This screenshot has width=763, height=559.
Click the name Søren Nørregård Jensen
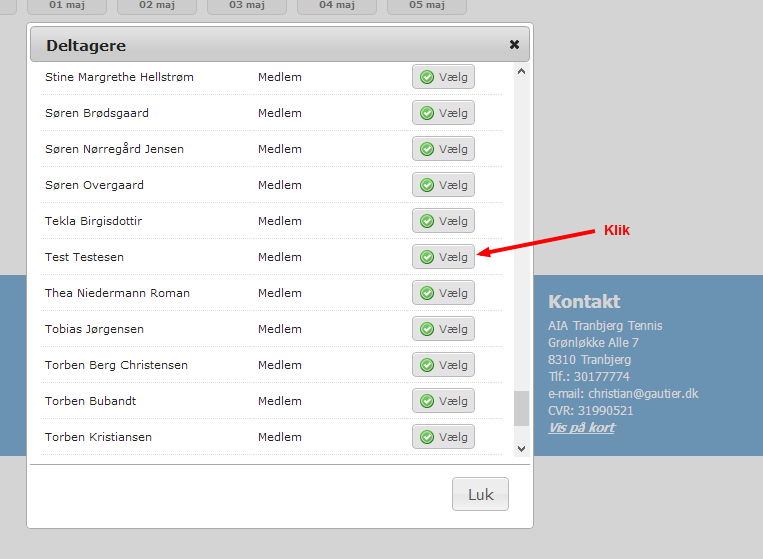tap(114, 149)
